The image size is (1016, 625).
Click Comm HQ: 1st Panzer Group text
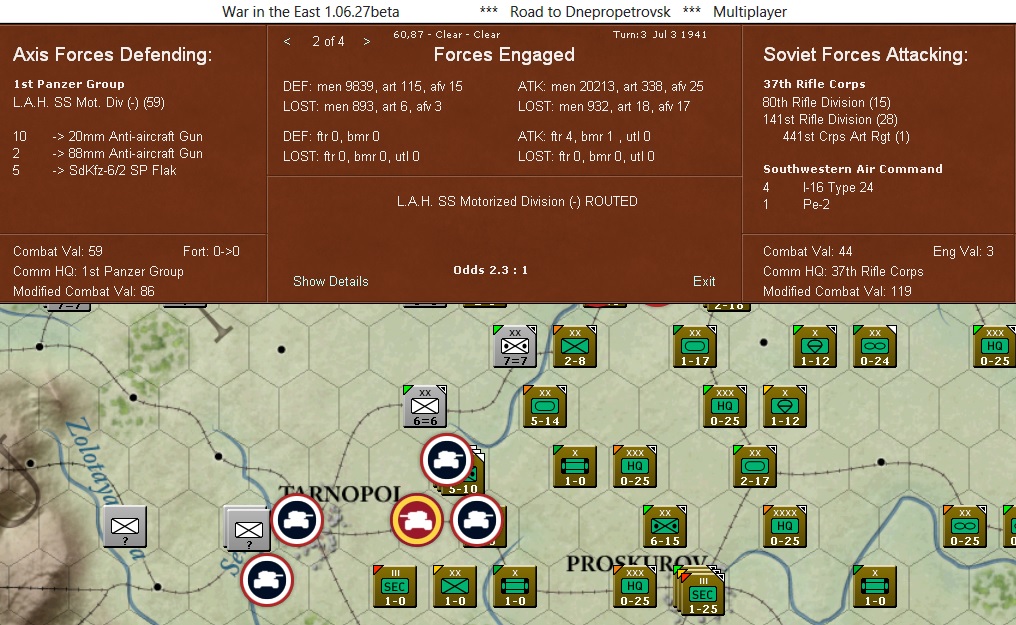[98, 271]
